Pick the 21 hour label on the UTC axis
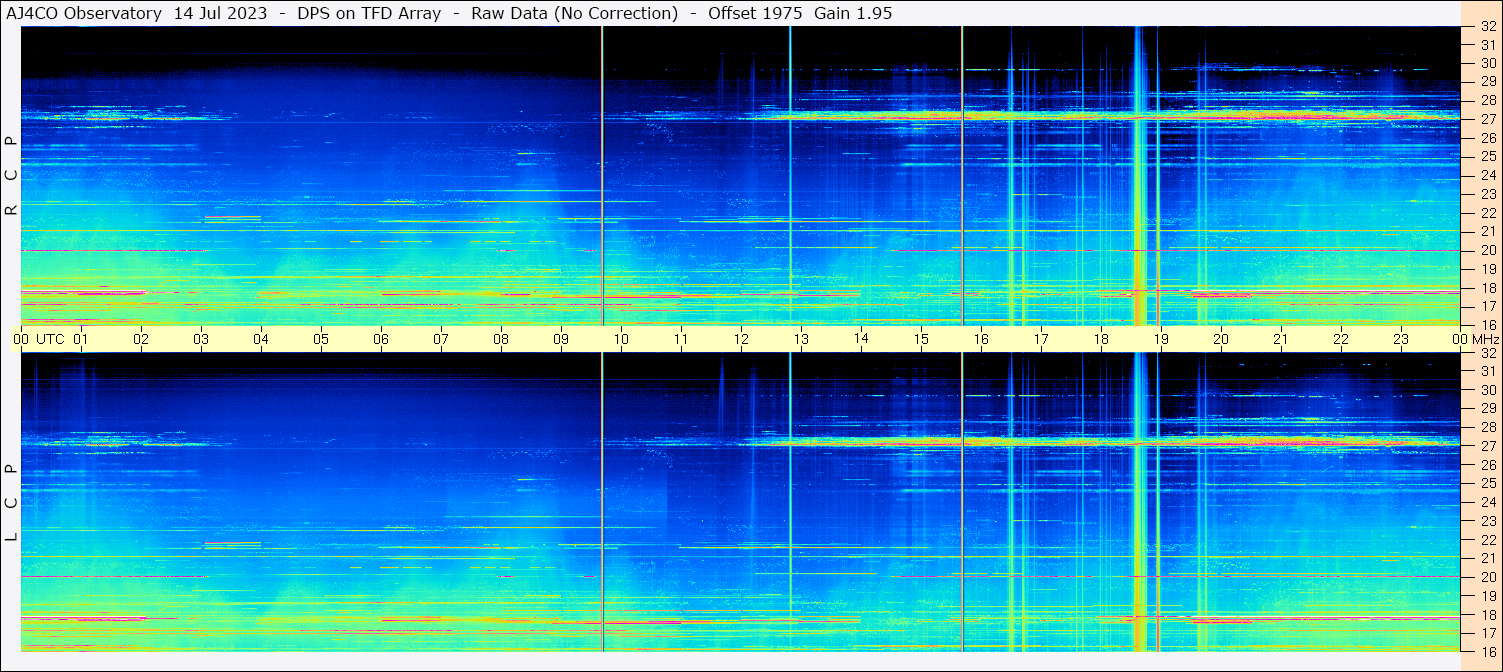 tap(1281, 339)
